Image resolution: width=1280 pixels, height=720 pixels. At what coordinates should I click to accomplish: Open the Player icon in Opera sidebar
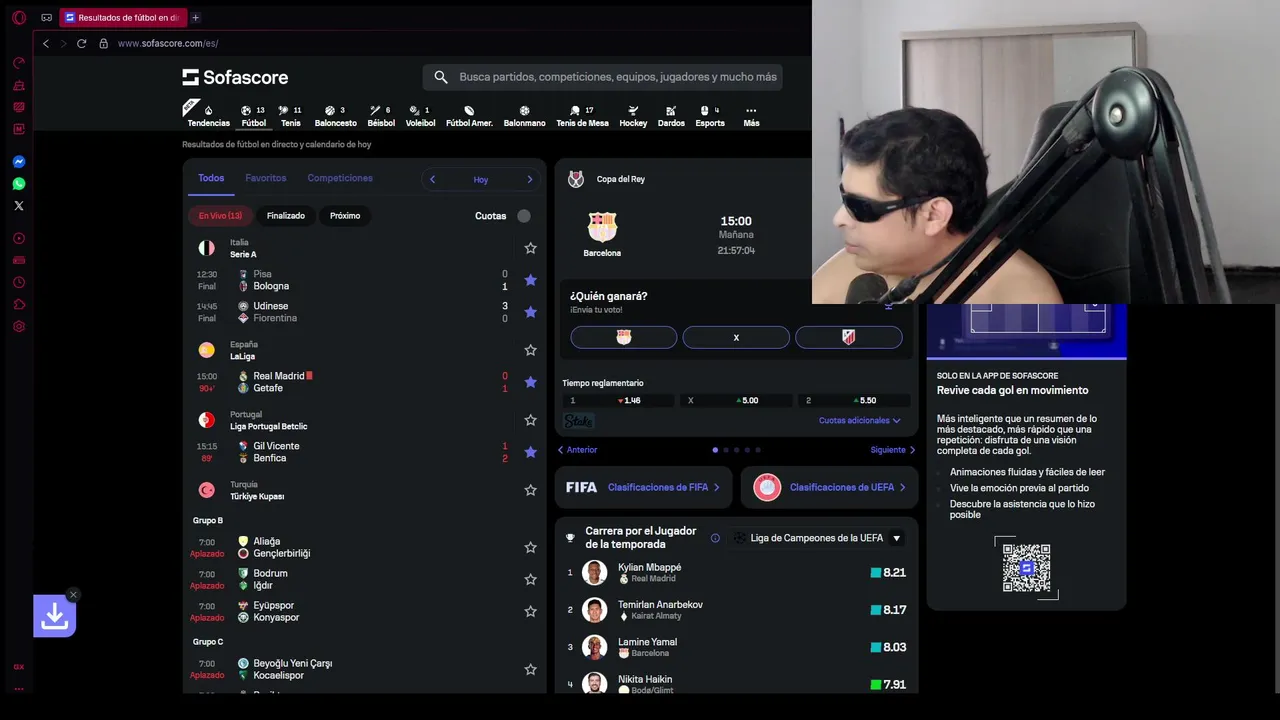19,238
